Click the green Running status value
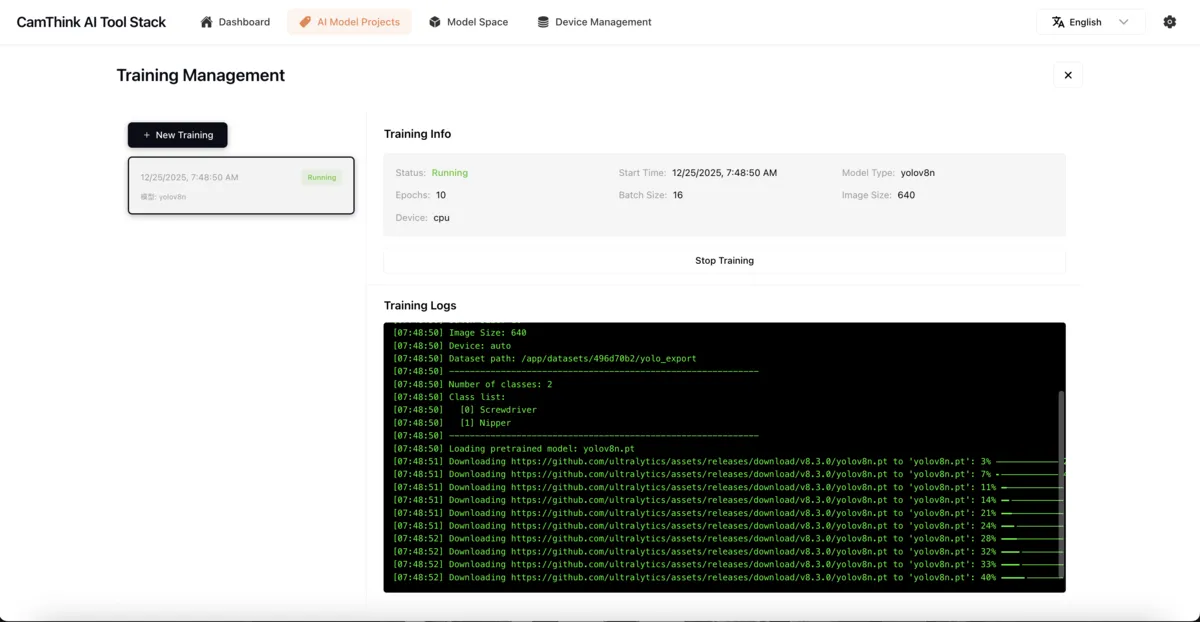Image resolution: width=1200 pixels, height=622 pixels. 450,173
